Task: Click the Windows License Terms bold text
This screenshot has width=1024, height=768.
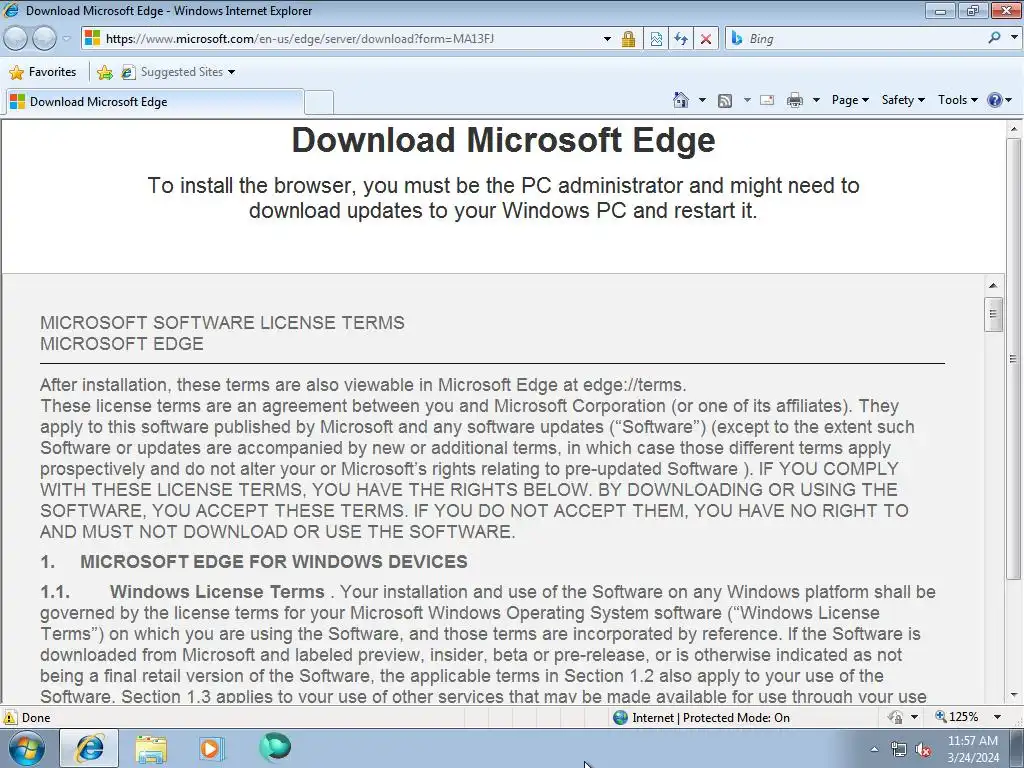Action: tap(217, 592)
